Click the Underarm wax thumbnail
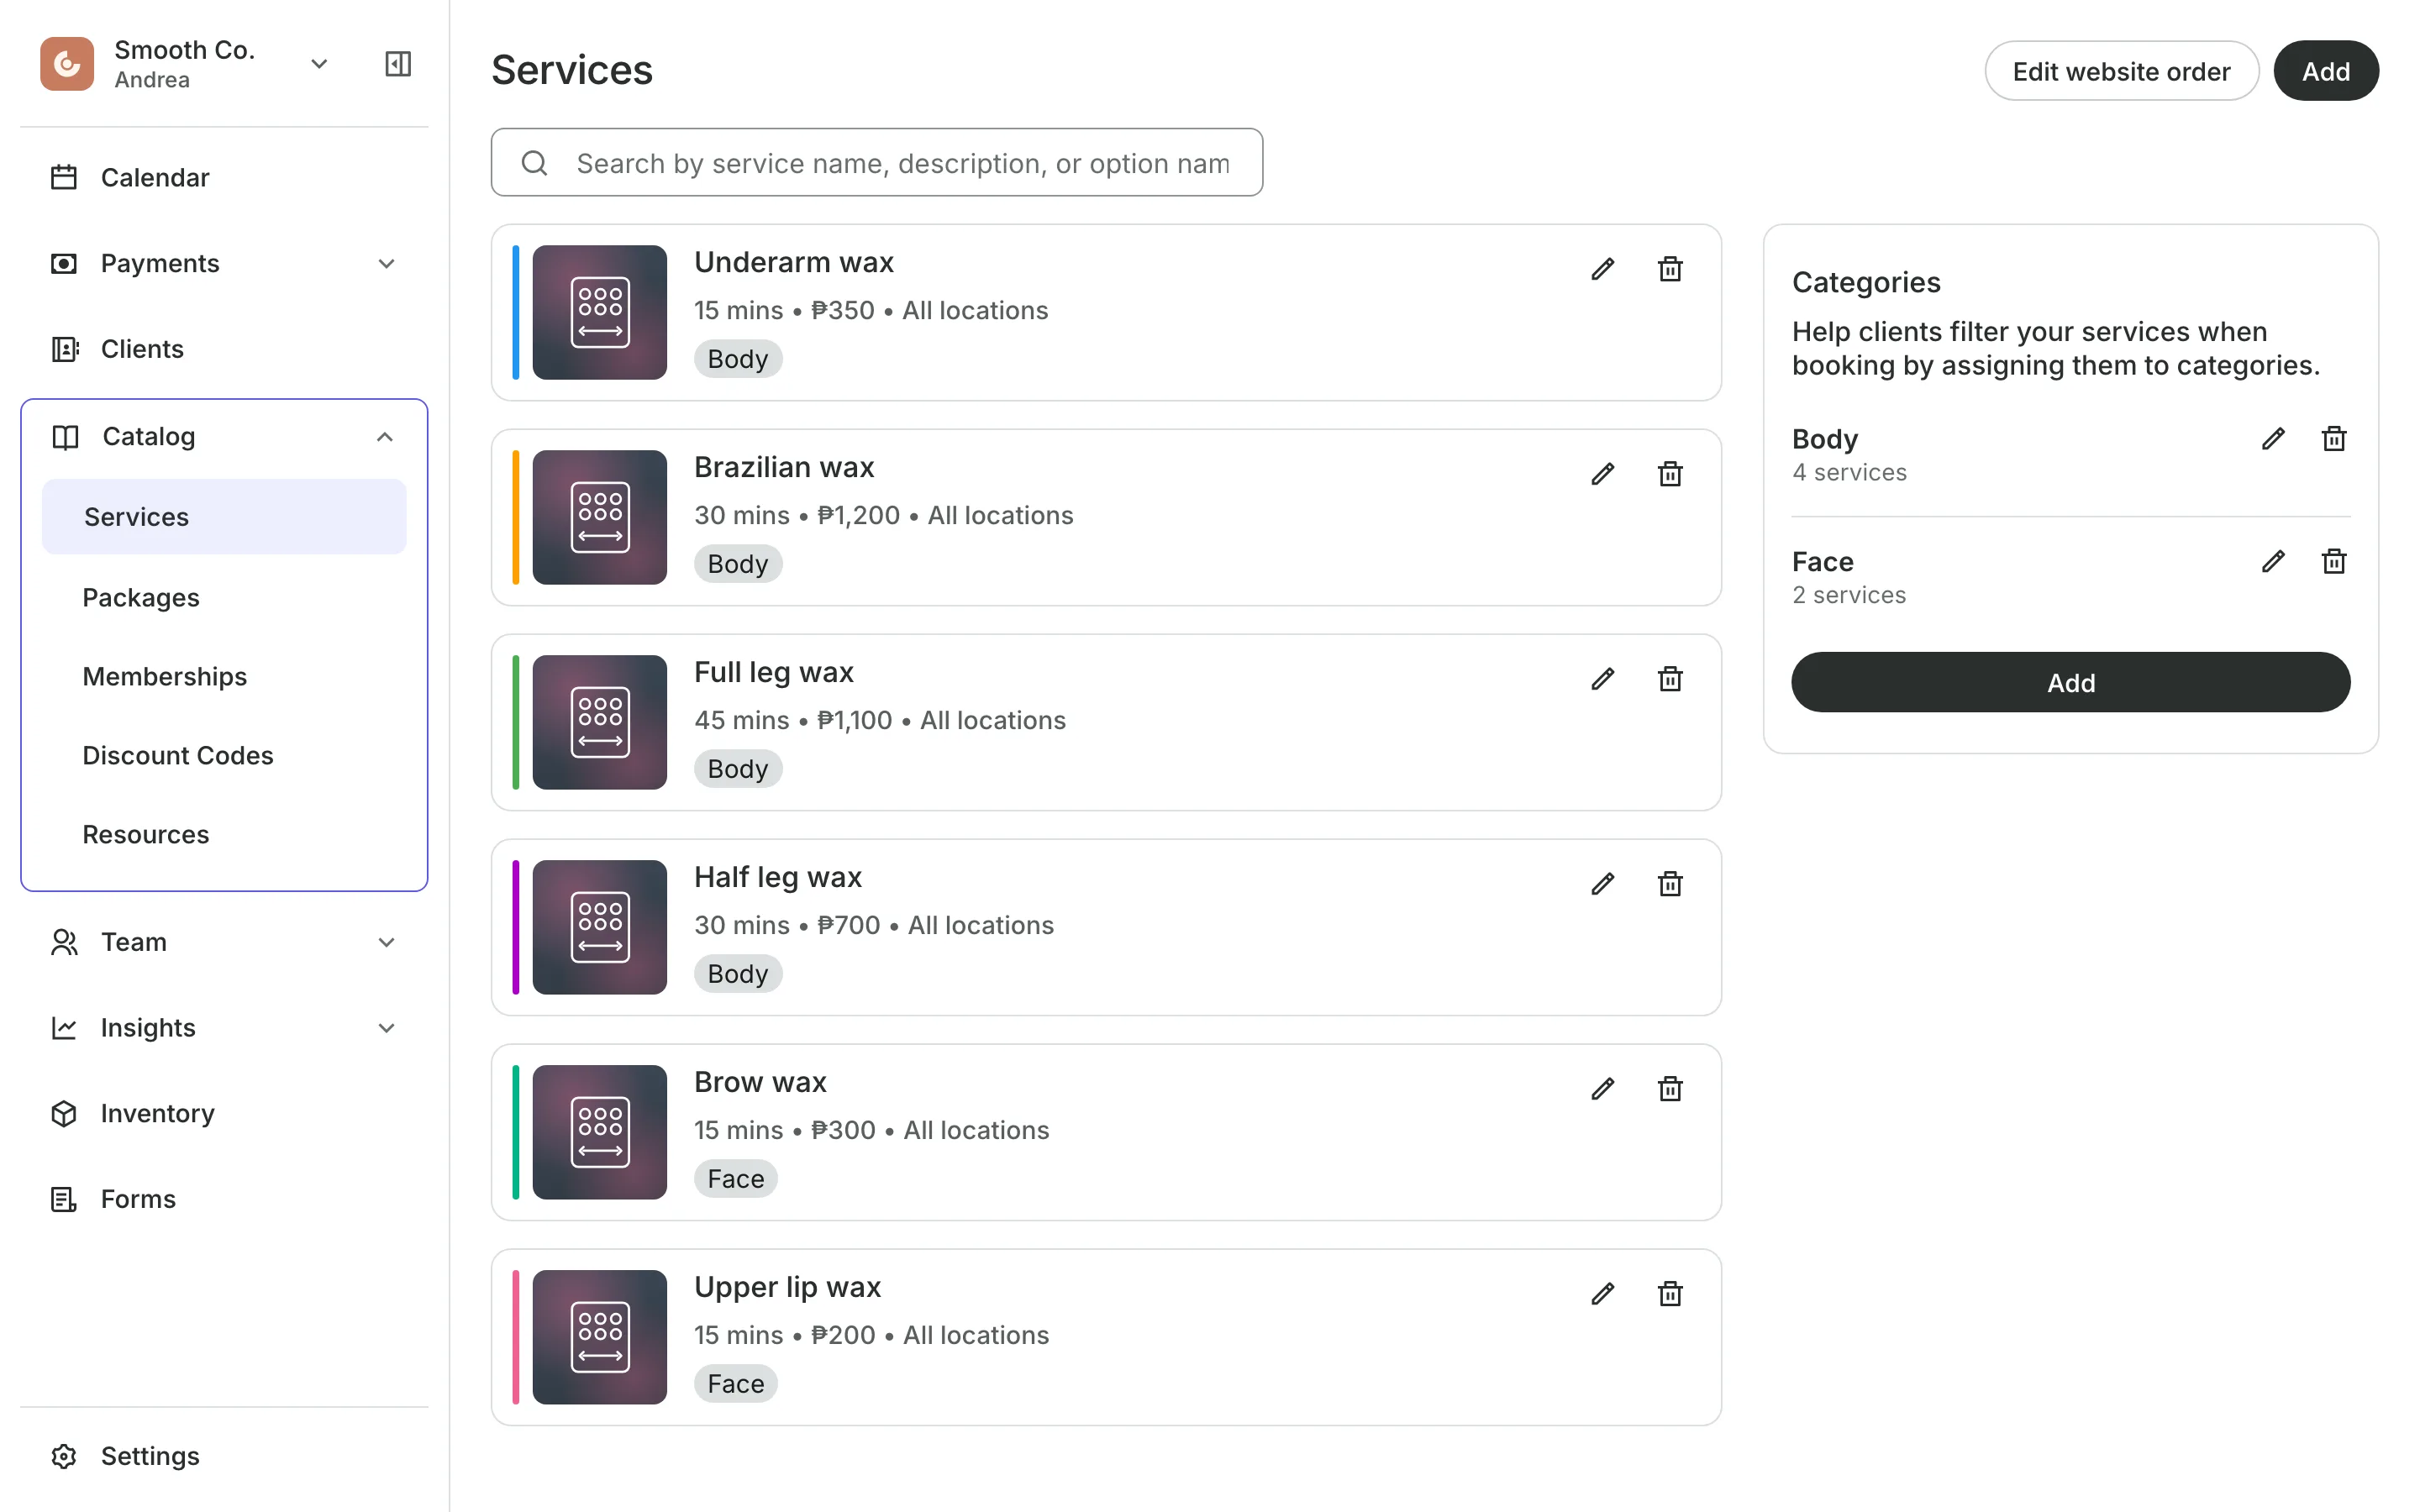The height and width of the screenshot is (1512, 2420). [600, 312]
